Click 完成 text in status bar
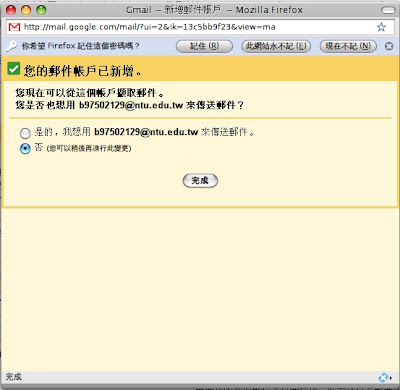 tap(14, 377)
